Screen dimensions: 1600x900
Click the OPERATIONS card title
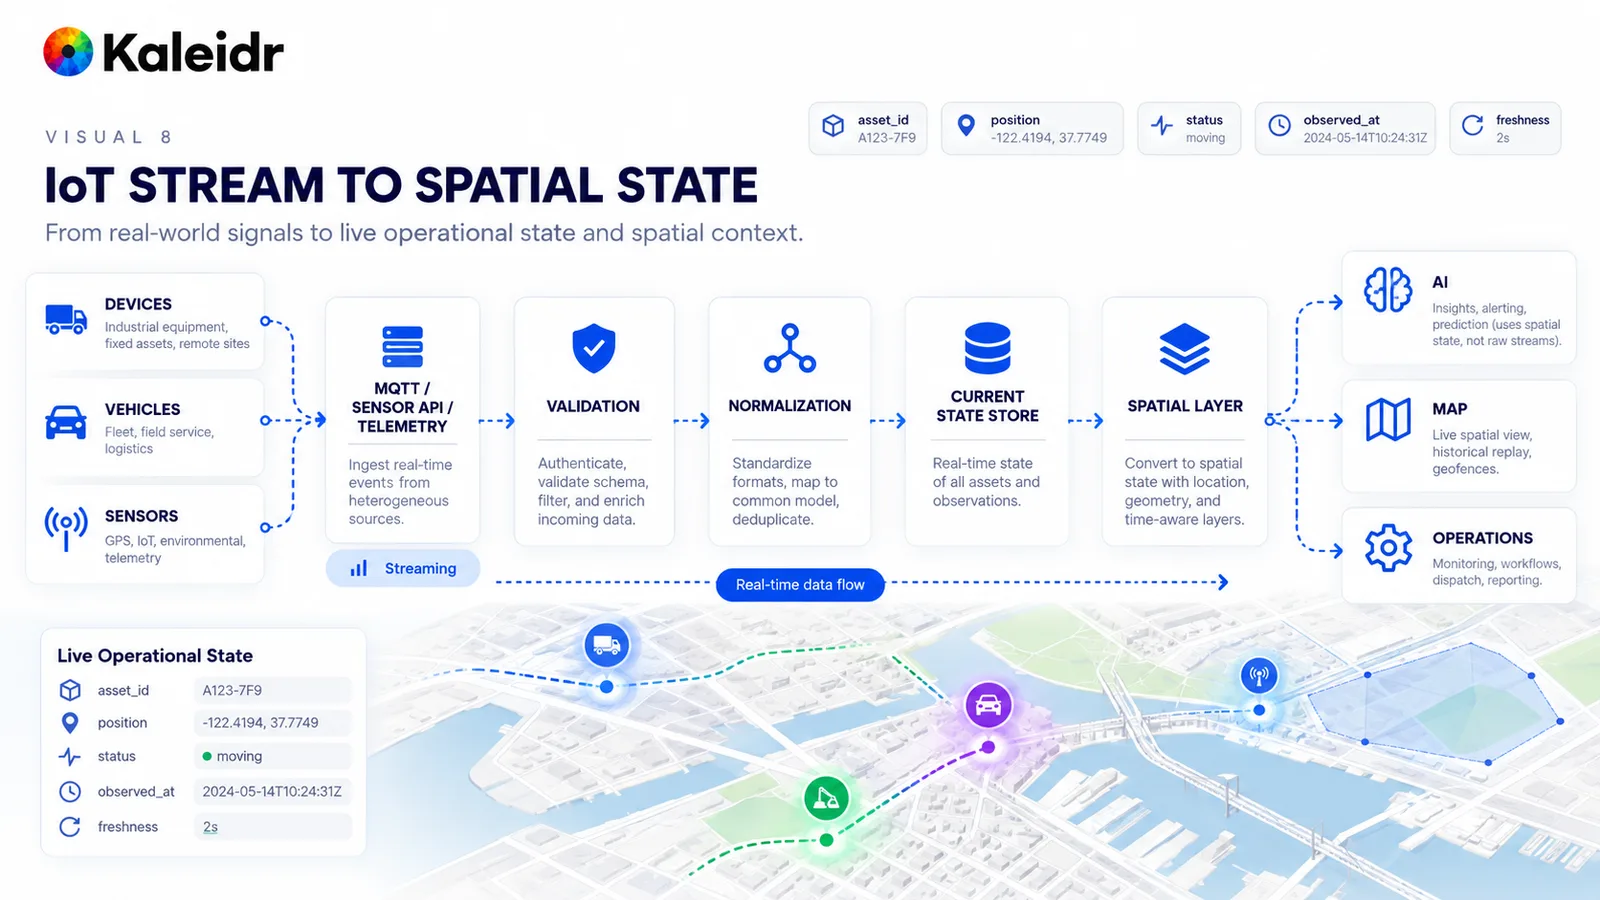[1482, 538]
